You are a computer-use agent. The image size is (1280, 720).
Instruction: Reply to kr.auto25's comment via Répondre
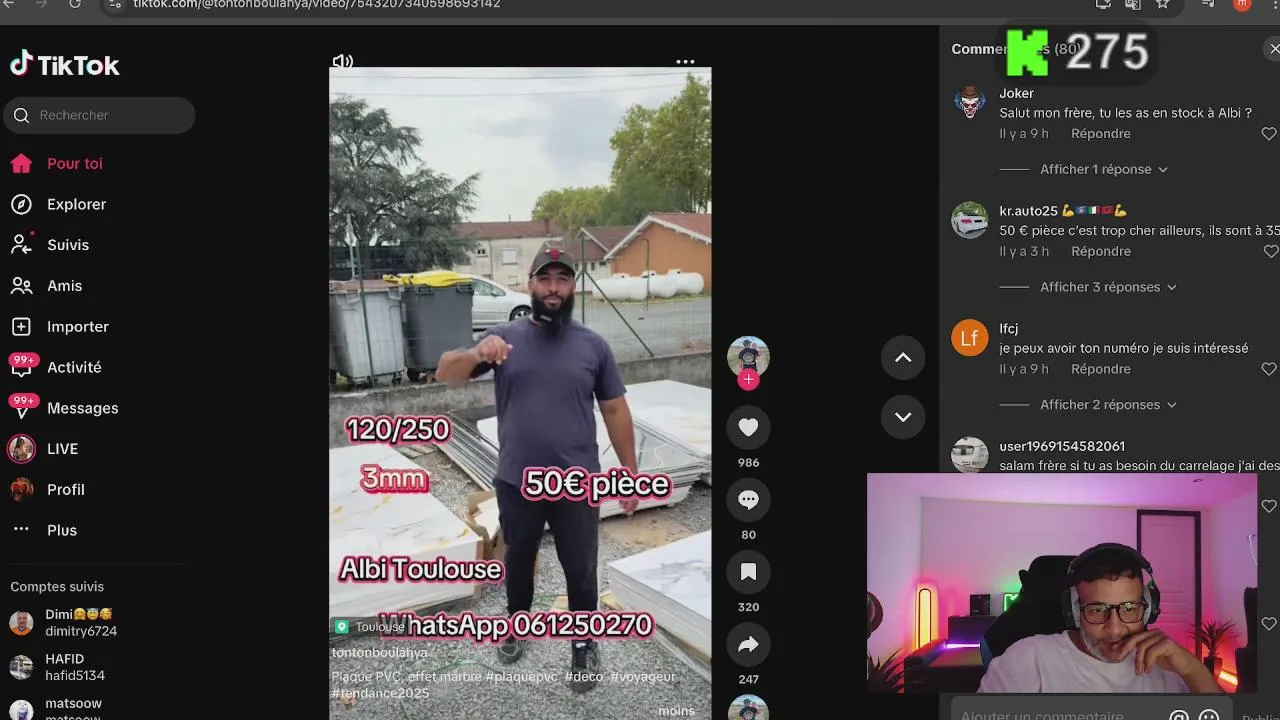[x=1101, y=252]
